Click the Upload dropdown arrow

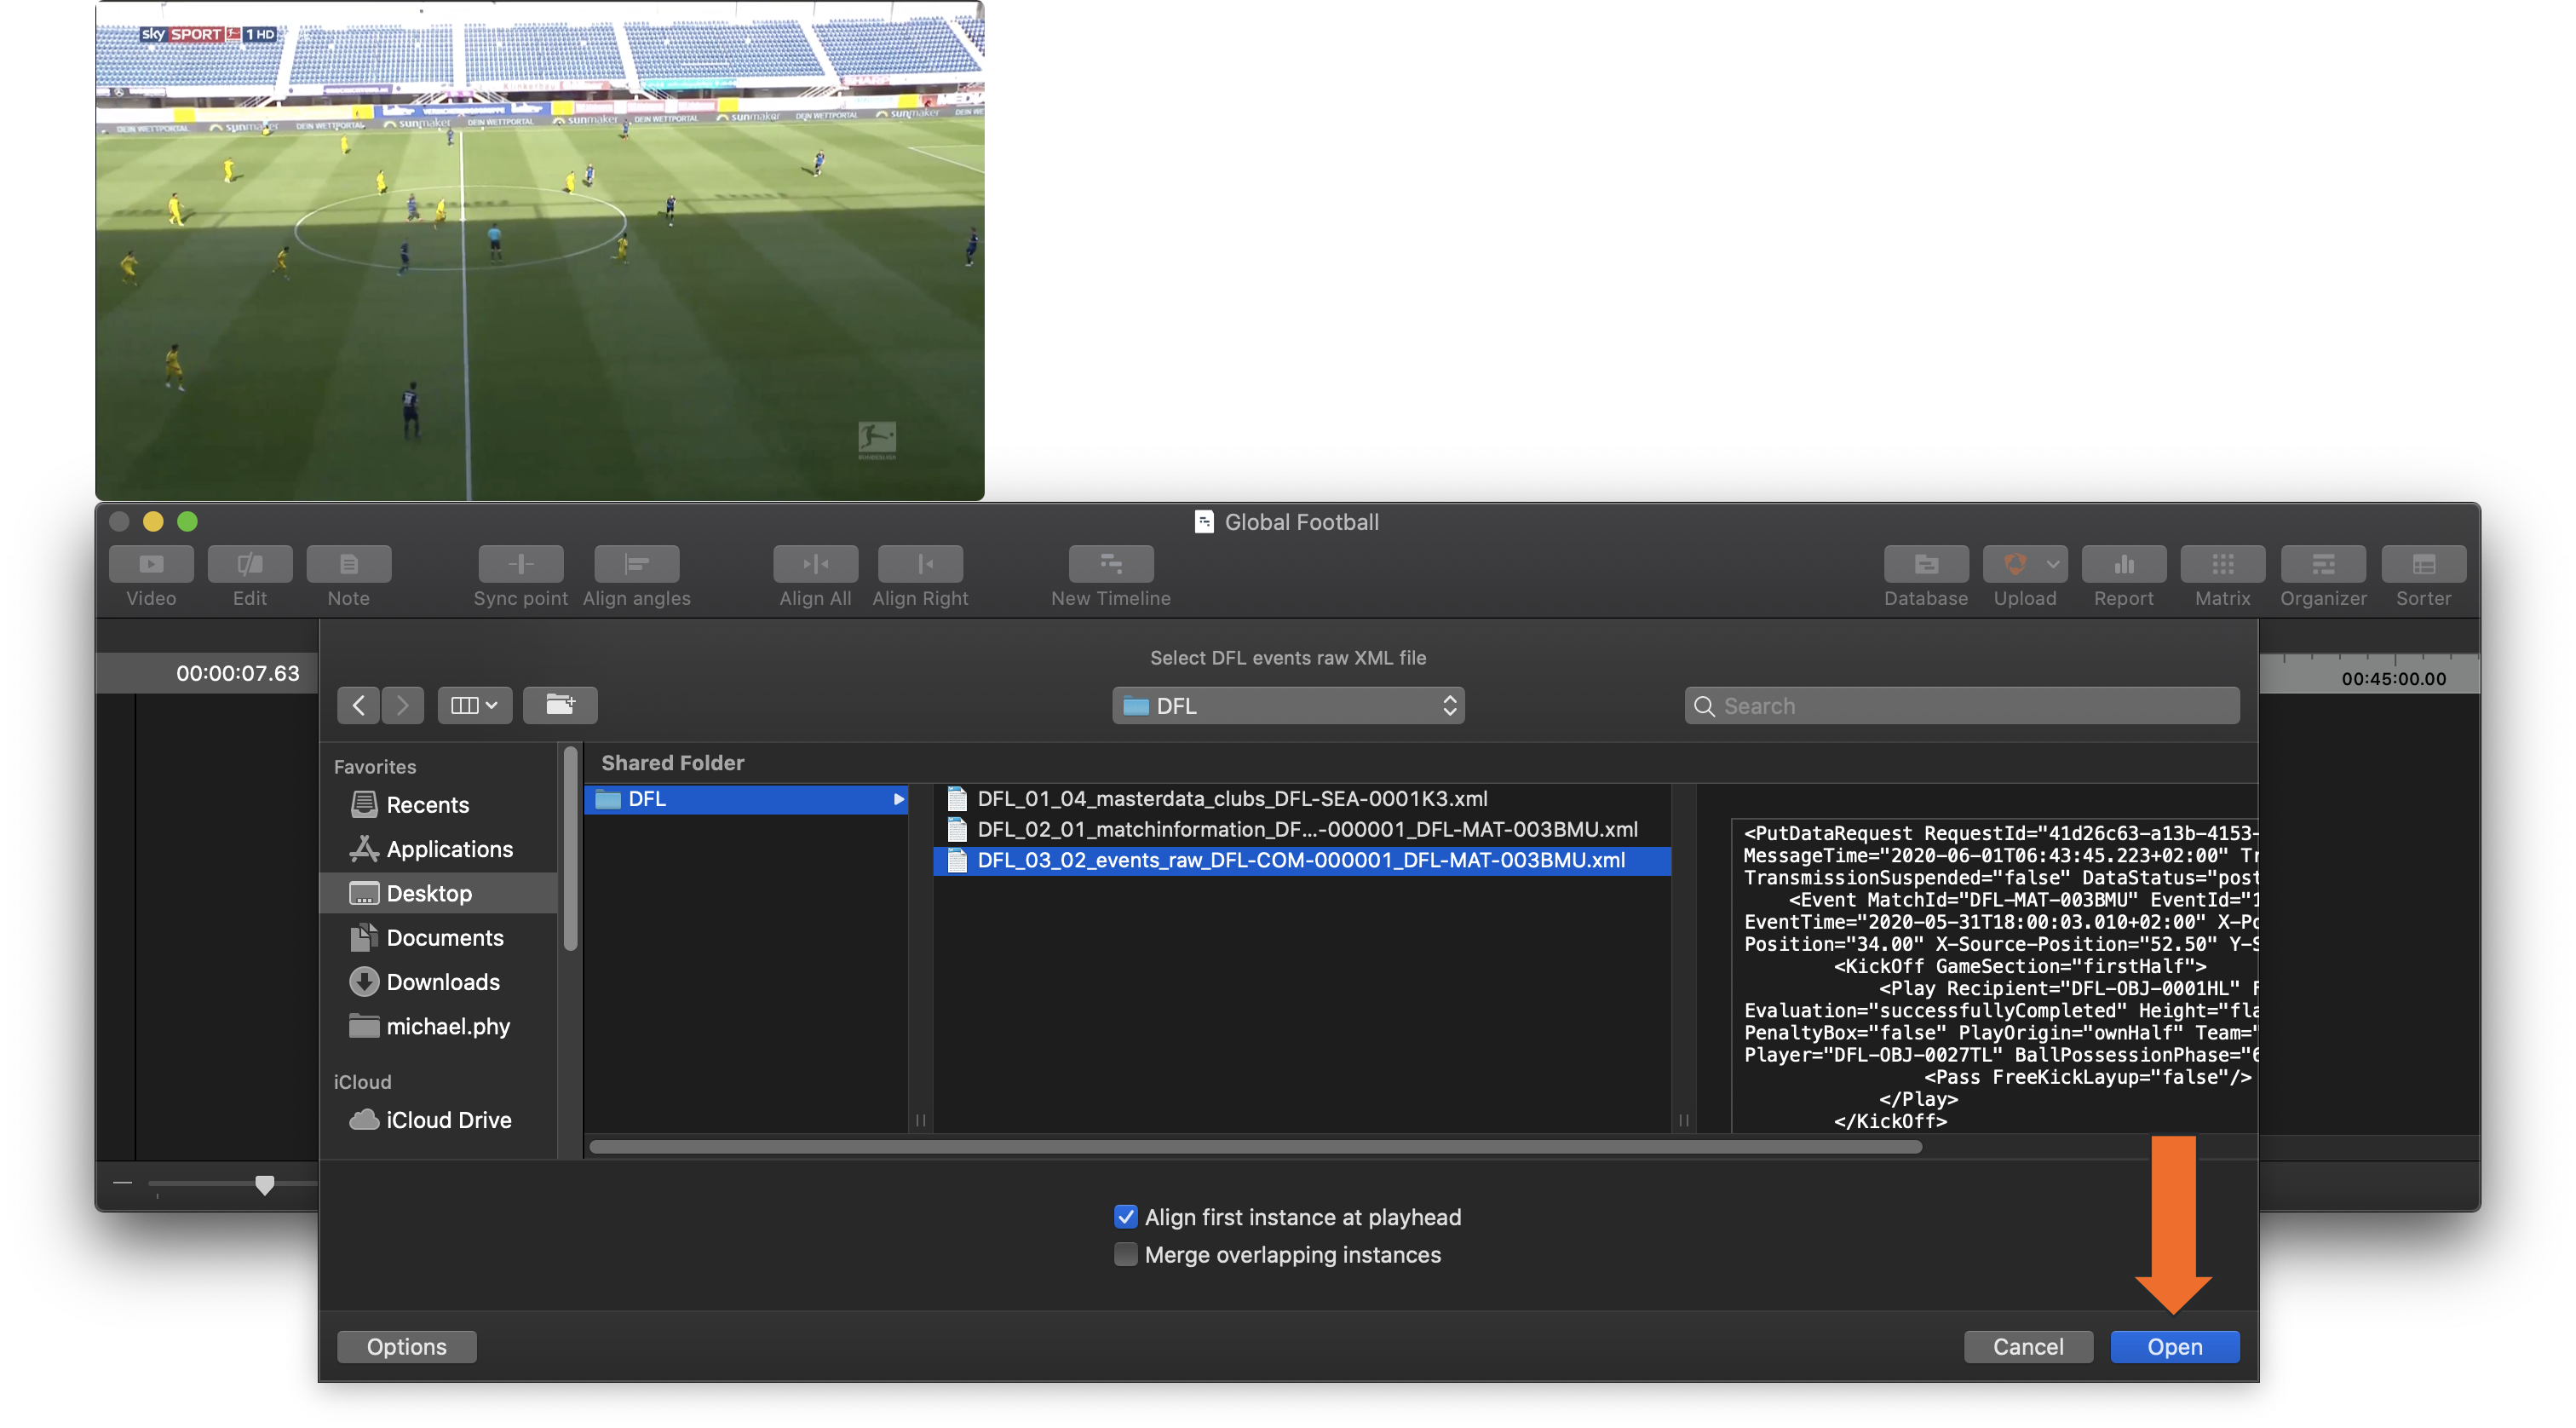pyautogui.click(x=2053, y=563)
